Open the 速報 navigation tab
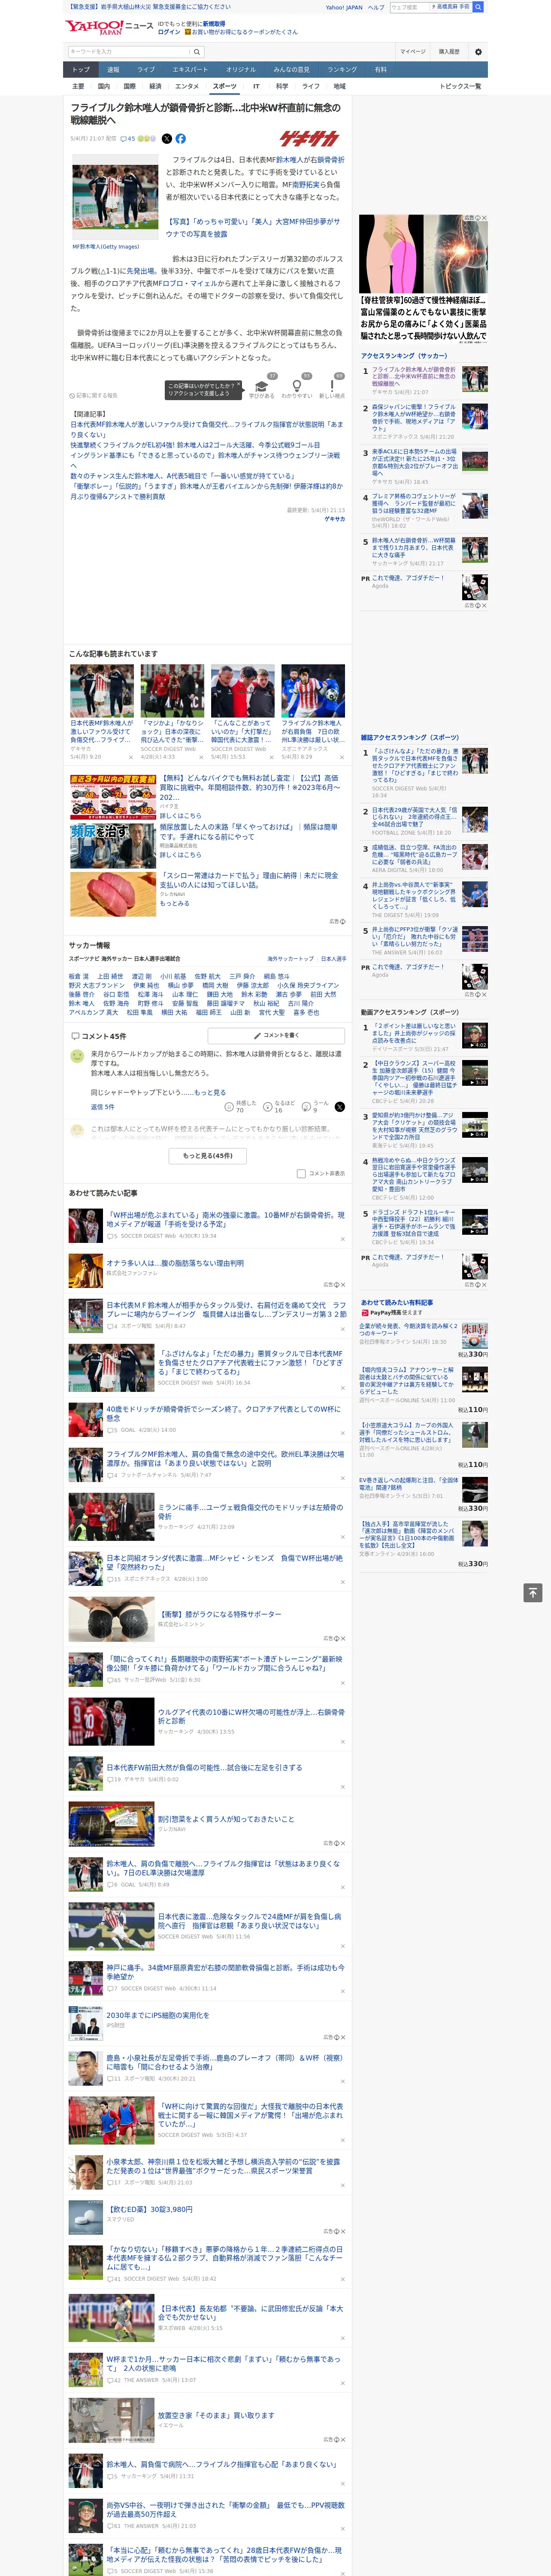The height and width of the screenshot is (2576, 551). coord(113,70)
